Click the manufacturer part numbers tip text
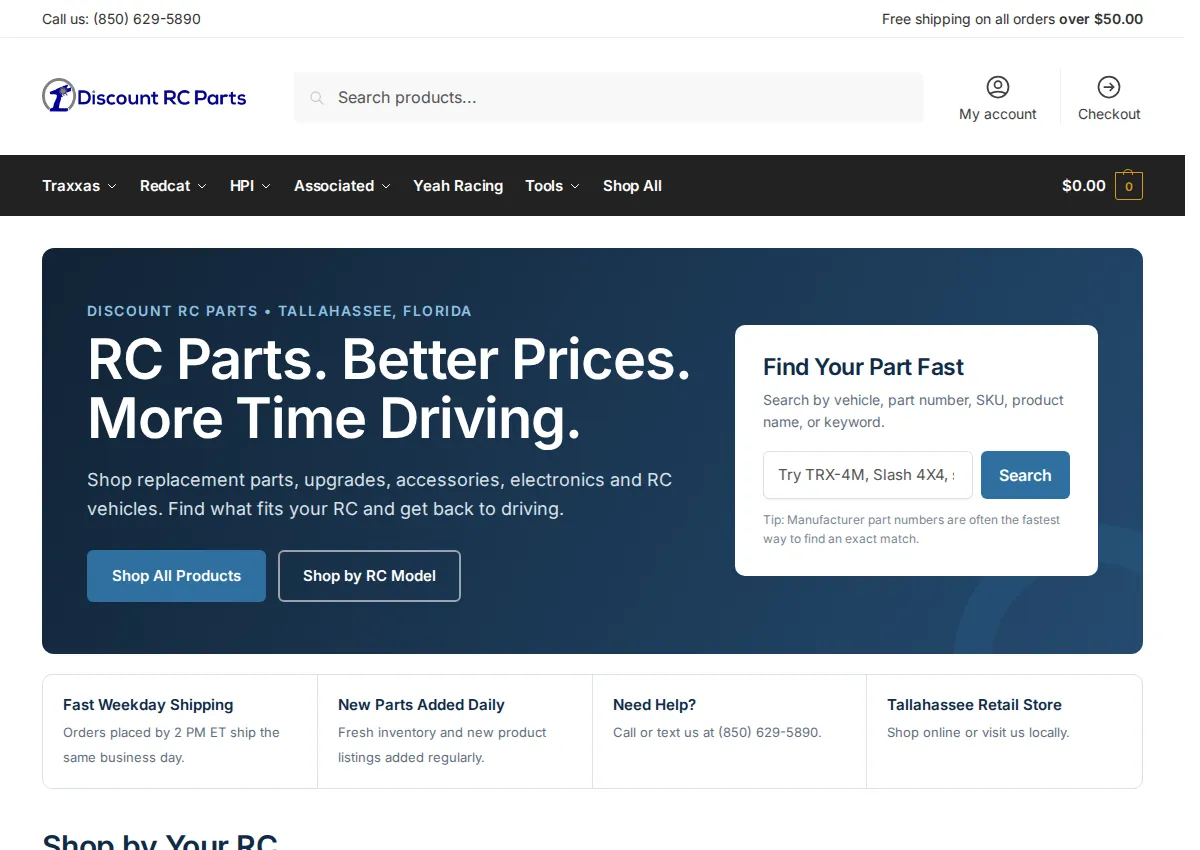The height and width of the screenshot is (850, 1200). [x=911, y=529]
